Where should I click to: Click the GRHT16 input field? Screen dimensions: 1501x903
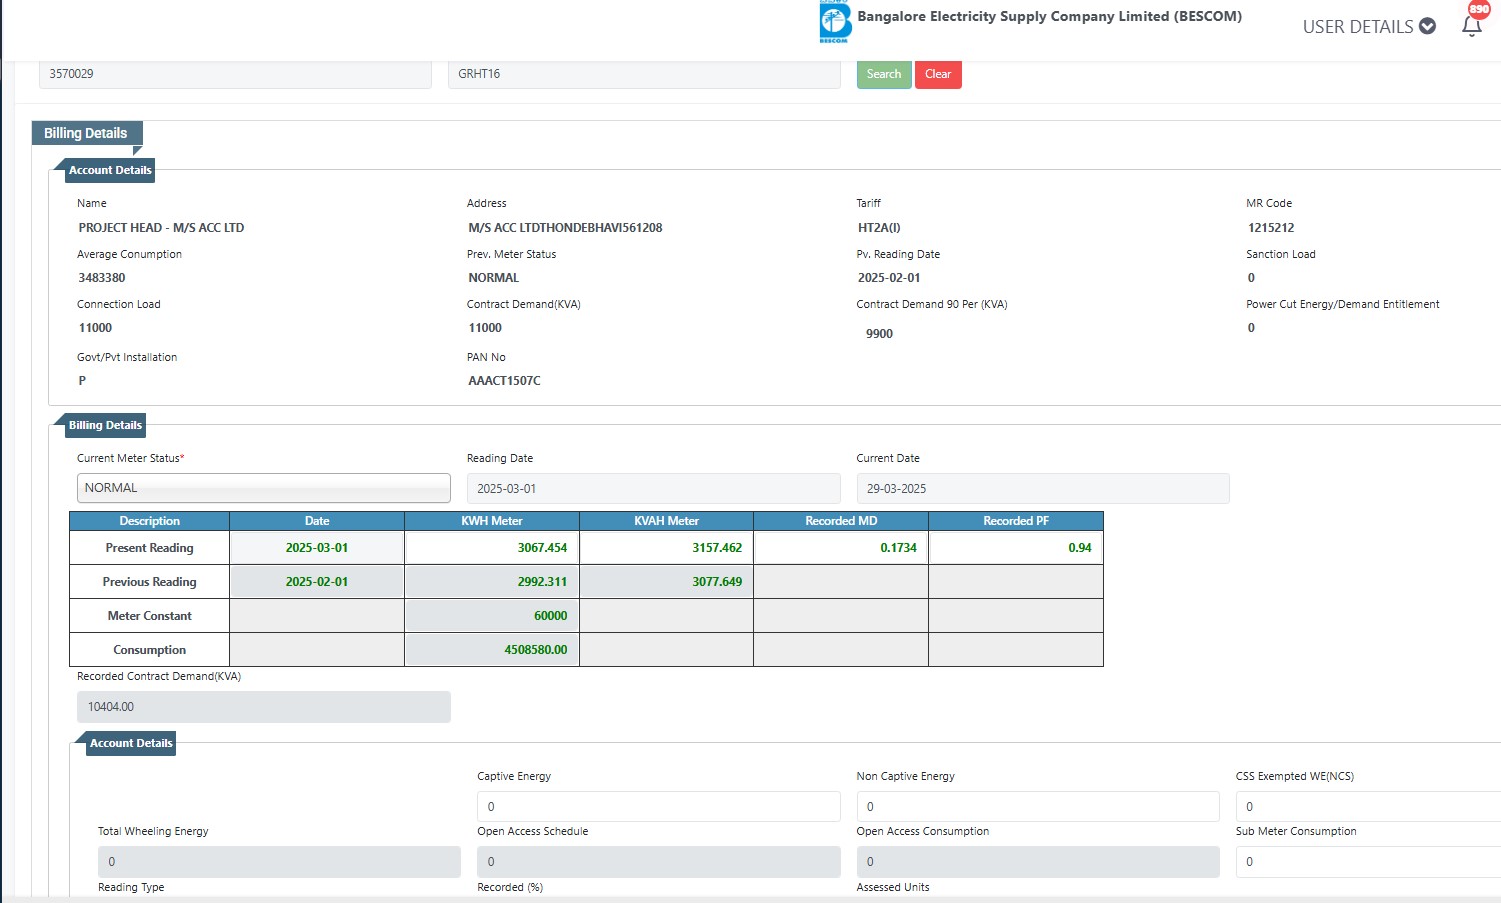pos(644,74)
